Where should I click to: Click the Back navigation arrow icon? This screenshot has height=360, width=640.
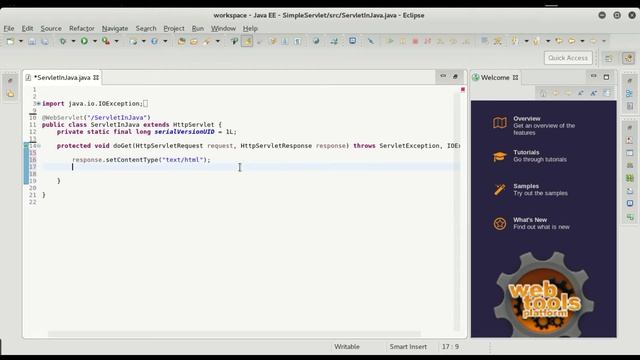571,41
